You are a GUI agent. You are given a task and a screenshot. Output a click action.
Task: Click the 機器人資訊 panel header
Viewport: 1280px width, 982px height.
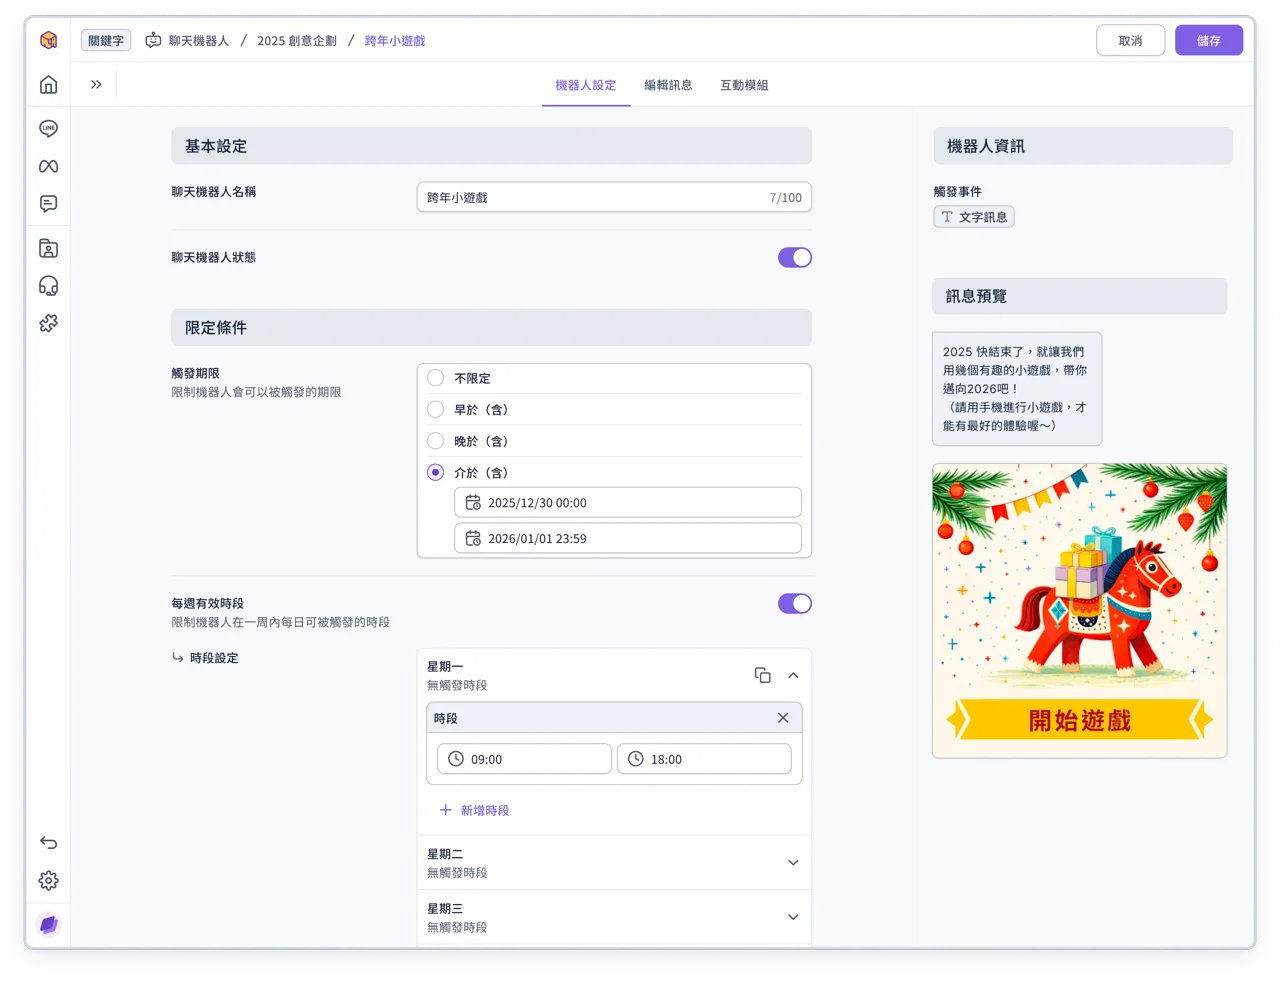click(x=1083, y=146)
